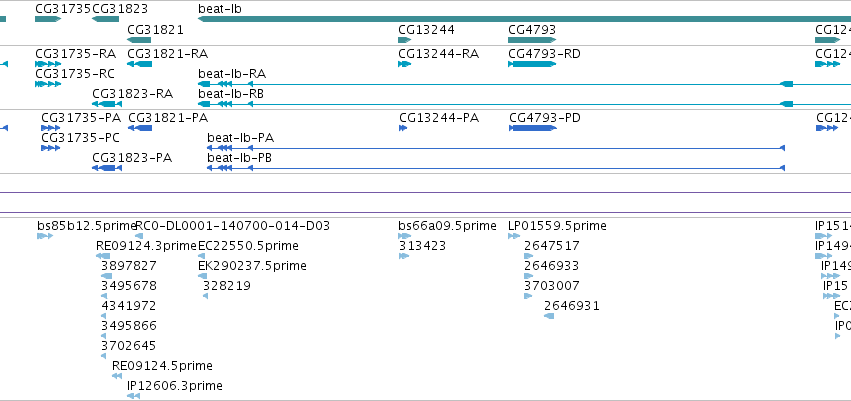Open the RC0-DL0001-140700-014-D03 label
851x401 pixels.
point(232,226)
